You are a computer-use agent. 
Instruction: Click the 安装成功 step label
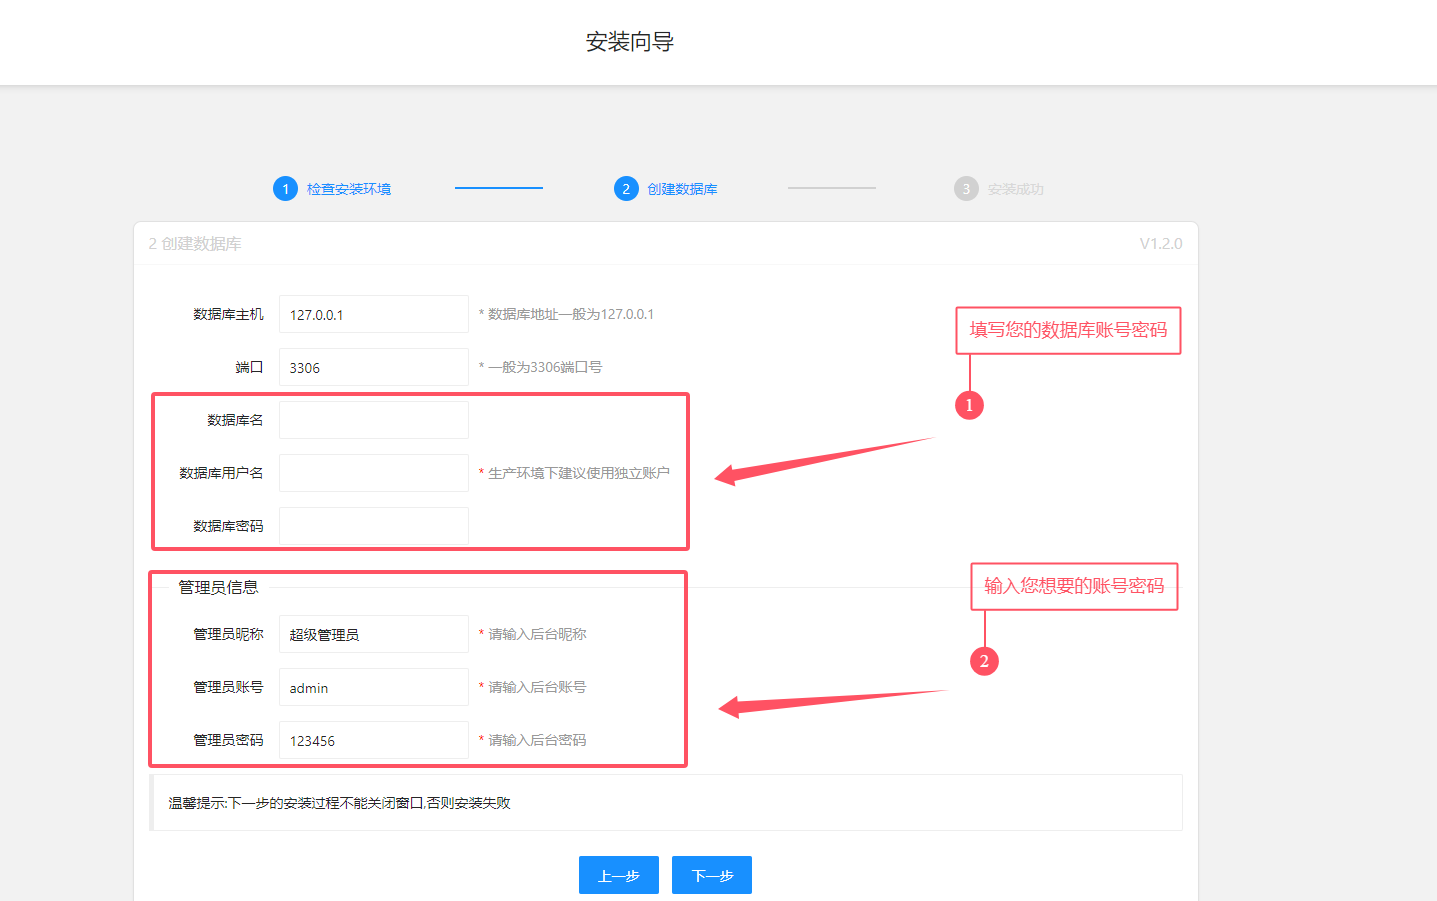(x=1015, y=189)
